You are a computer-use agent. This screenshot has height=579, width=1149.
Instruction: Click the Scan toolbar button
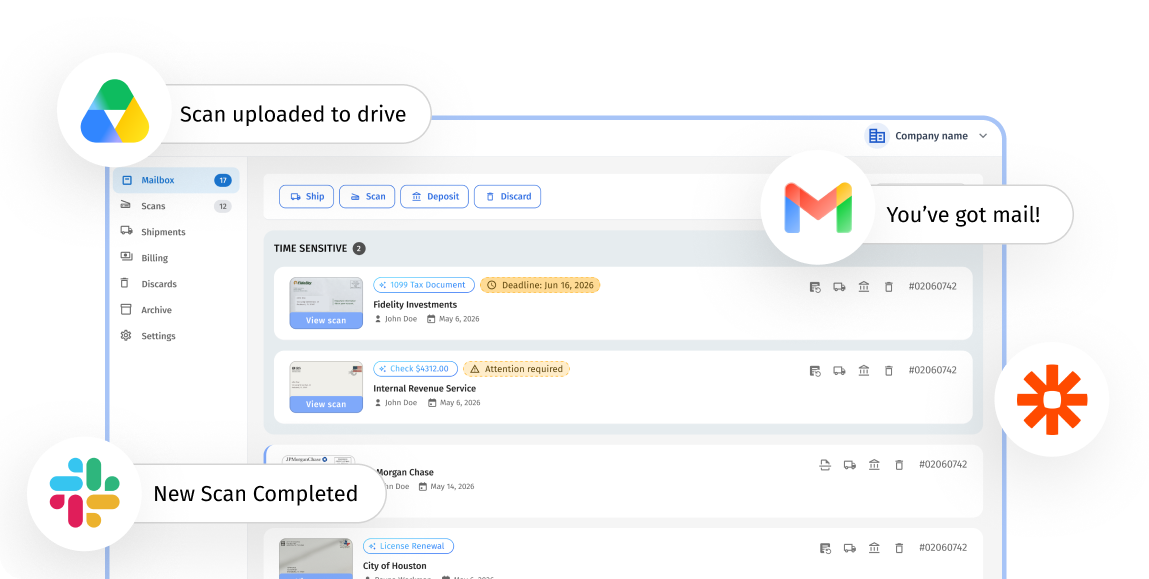(x=367, y=196)
